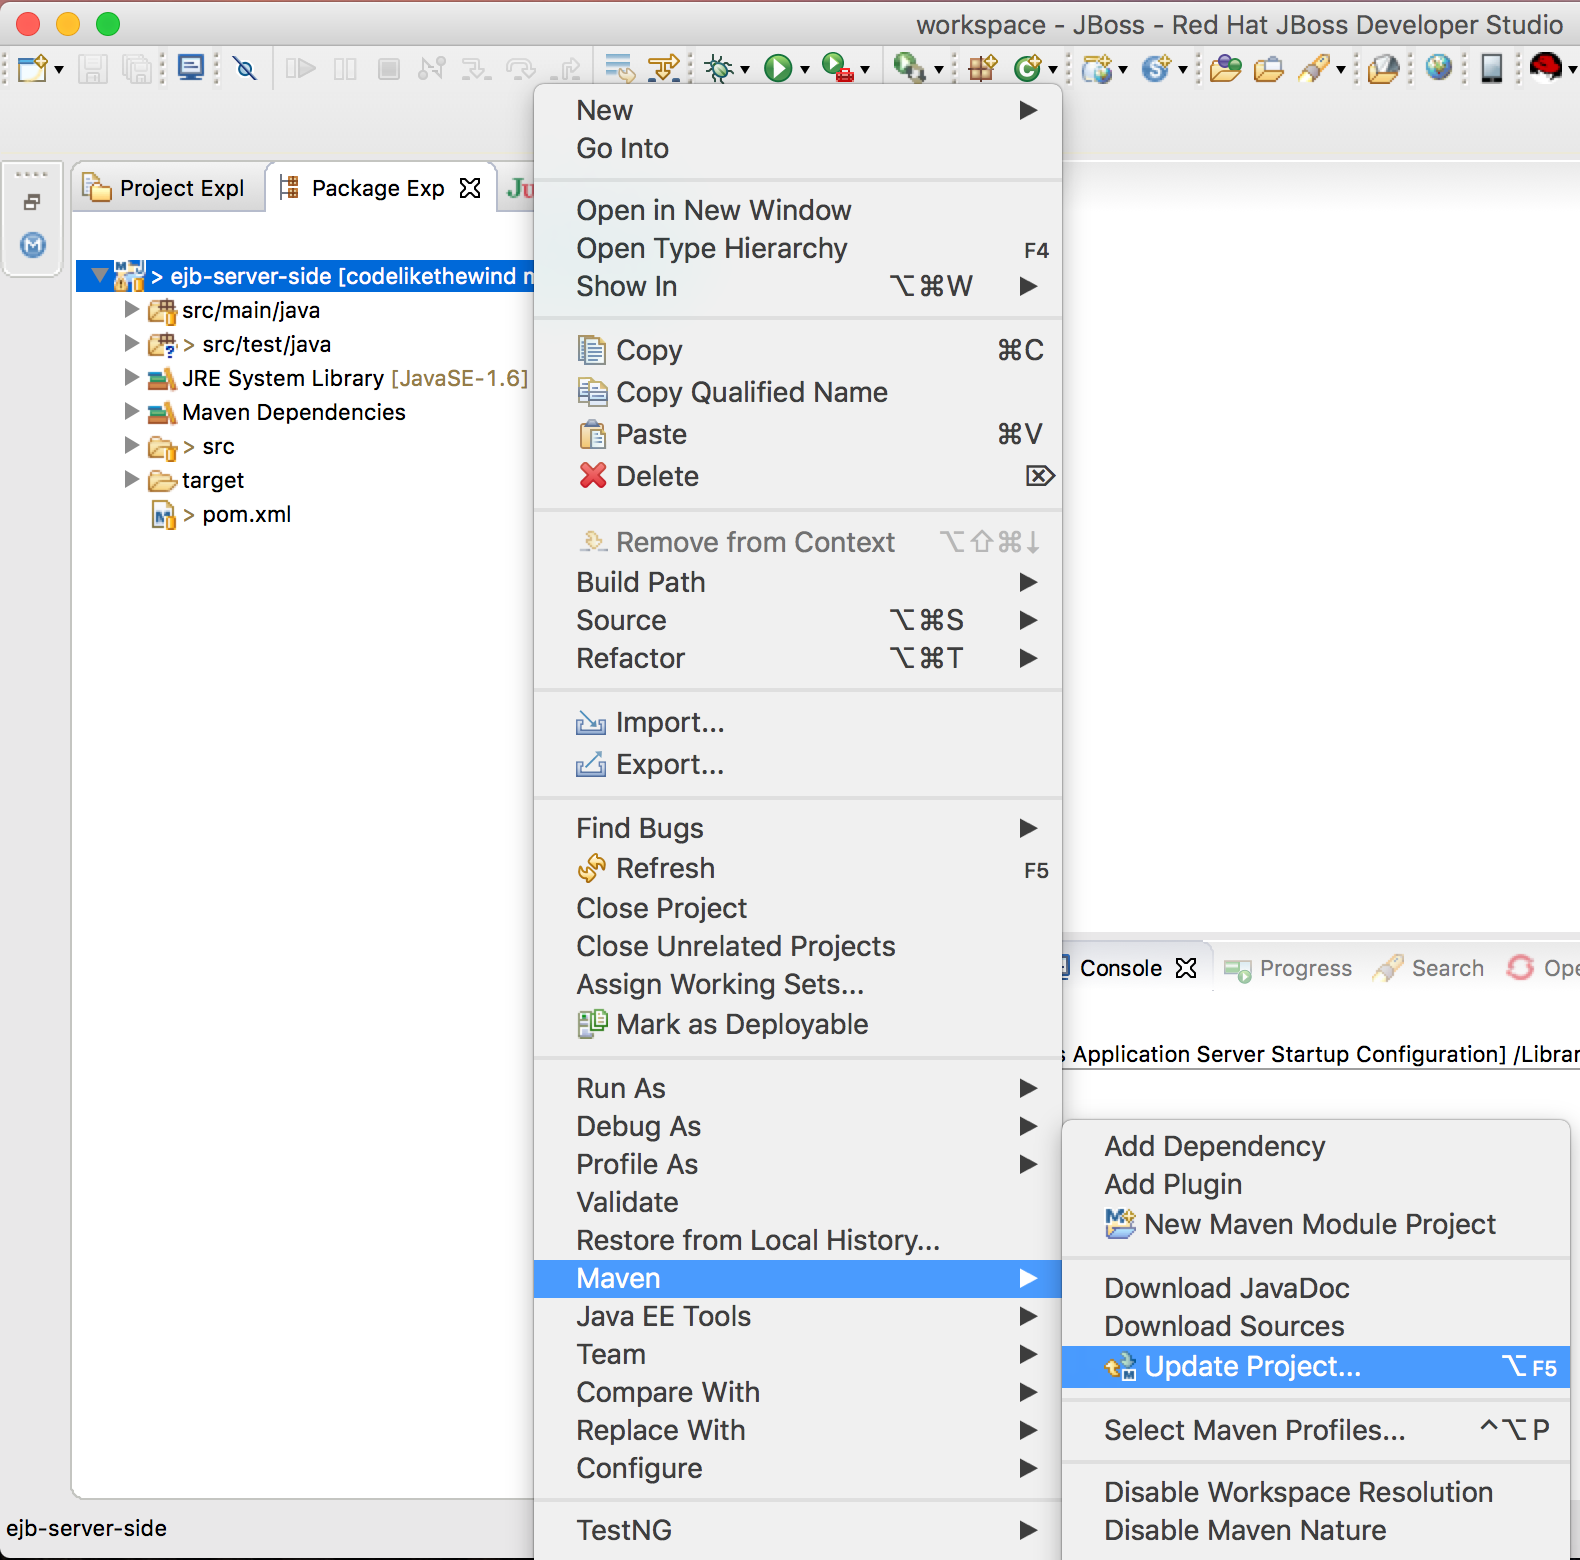Click the Resume debug icon
Viewport: 1580px width, 1560px height.
(x=300, y=68)
